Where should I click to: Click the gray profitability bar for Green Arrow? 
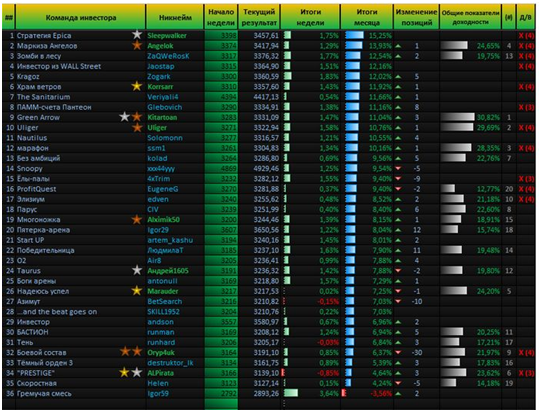458,117
